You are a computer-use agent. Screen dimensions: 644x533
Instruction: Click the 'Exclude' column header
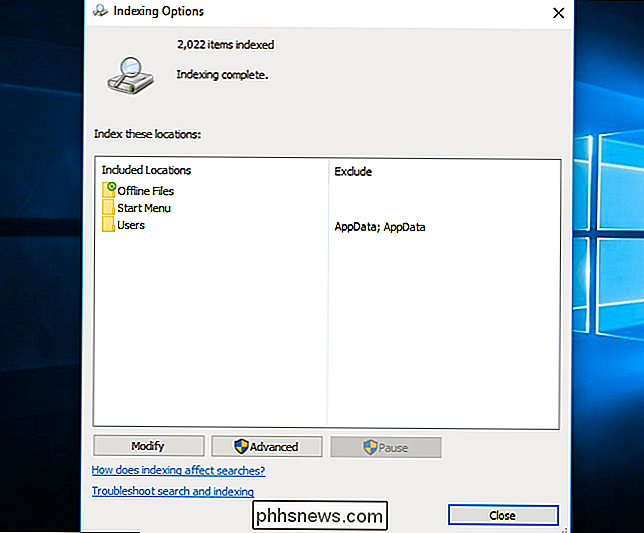pos(353,172)
